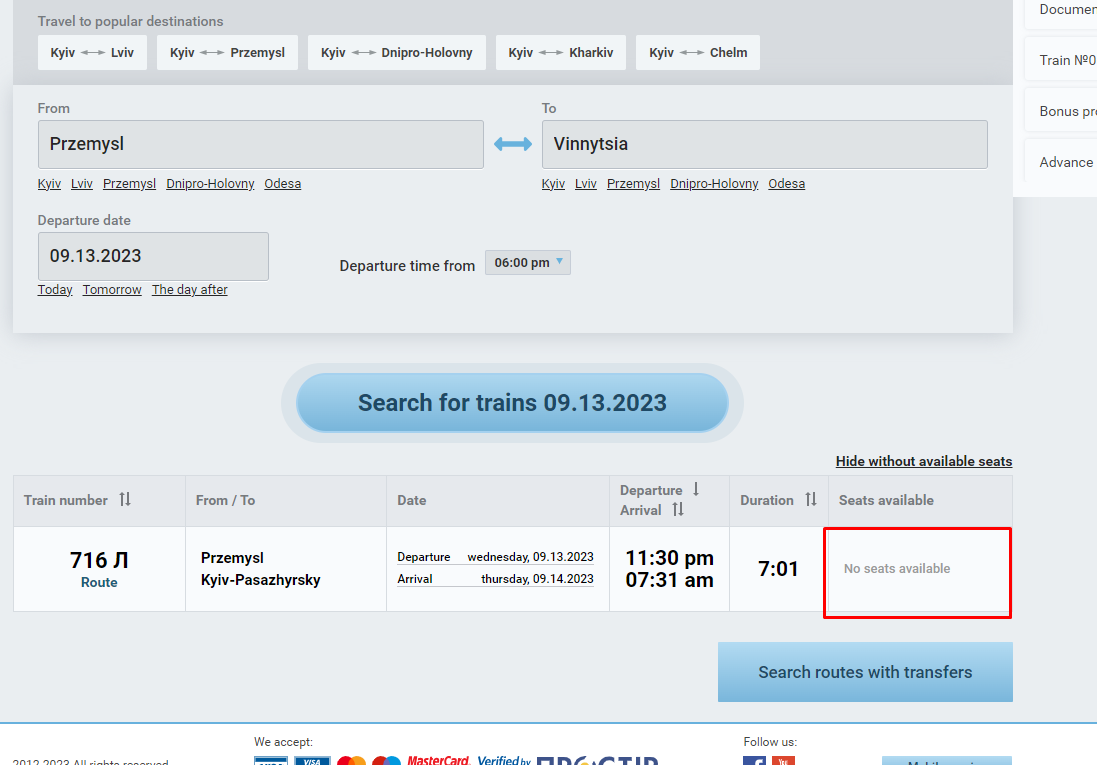Set departure date to The day after

pyautogui.click(x=190, y=290)
